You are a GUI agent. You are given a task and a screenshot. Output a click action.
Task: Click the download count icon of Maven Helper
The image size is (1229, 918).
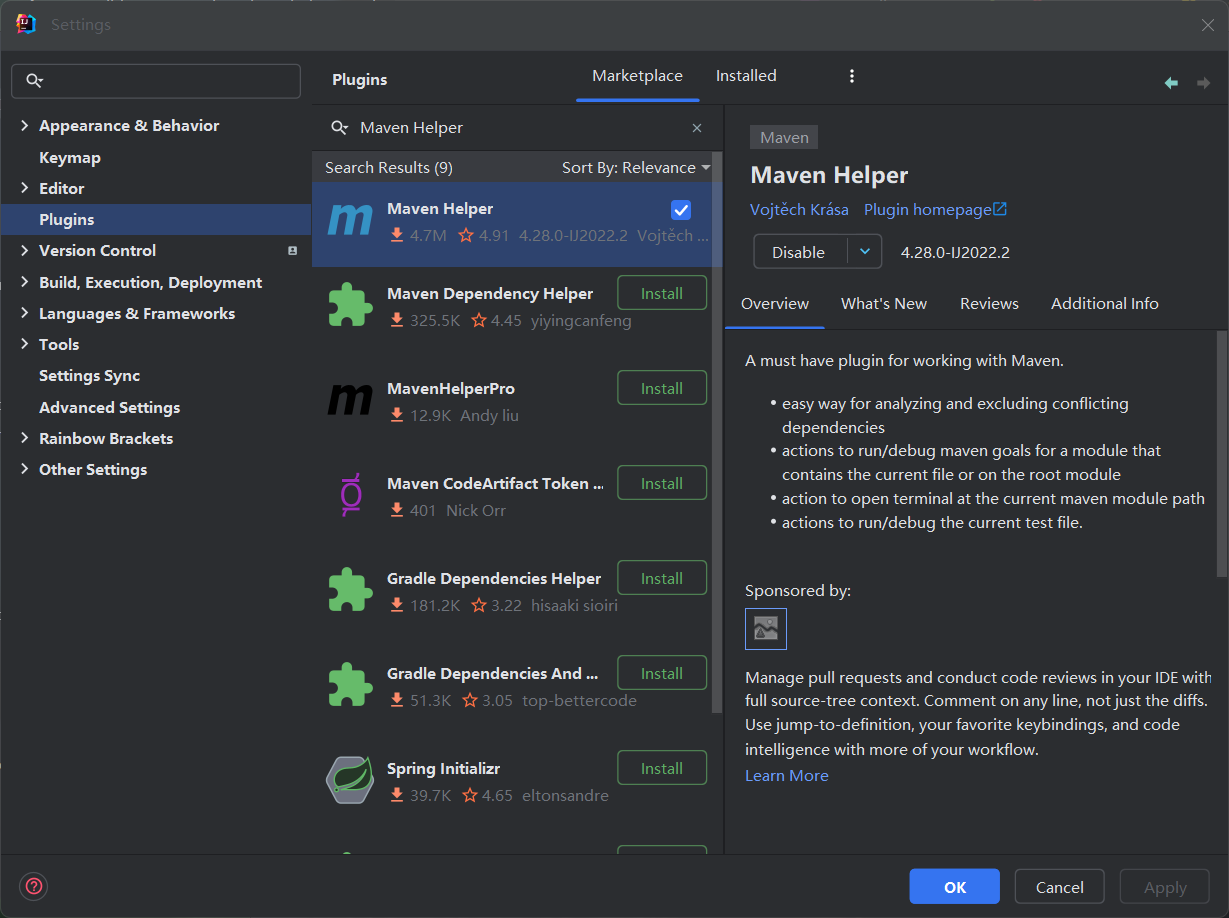[x=397, y=235]
